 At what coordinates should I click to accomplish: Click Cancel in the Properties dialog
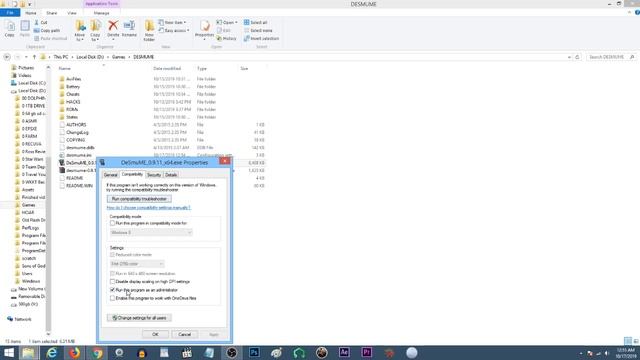tap(184, 334)
